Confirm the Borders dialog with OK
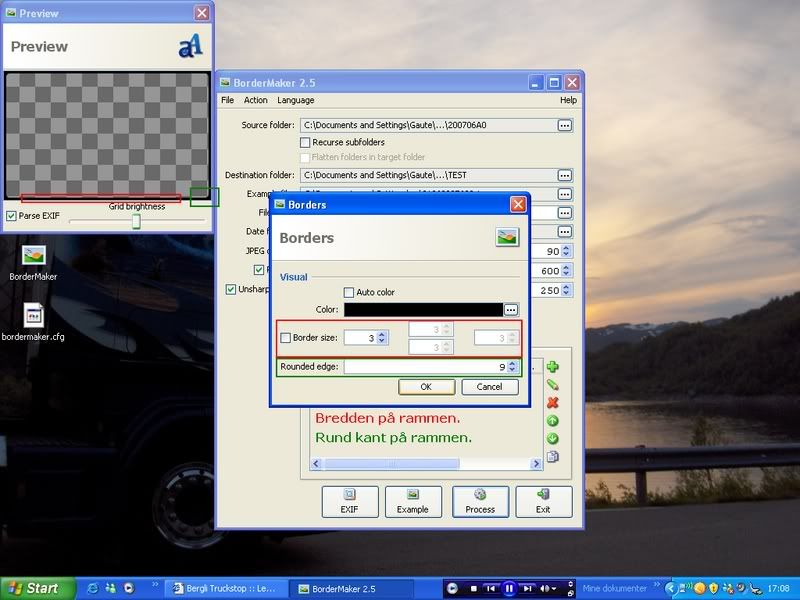The width and height of the screenshot is (800, 600). point(427,387)
